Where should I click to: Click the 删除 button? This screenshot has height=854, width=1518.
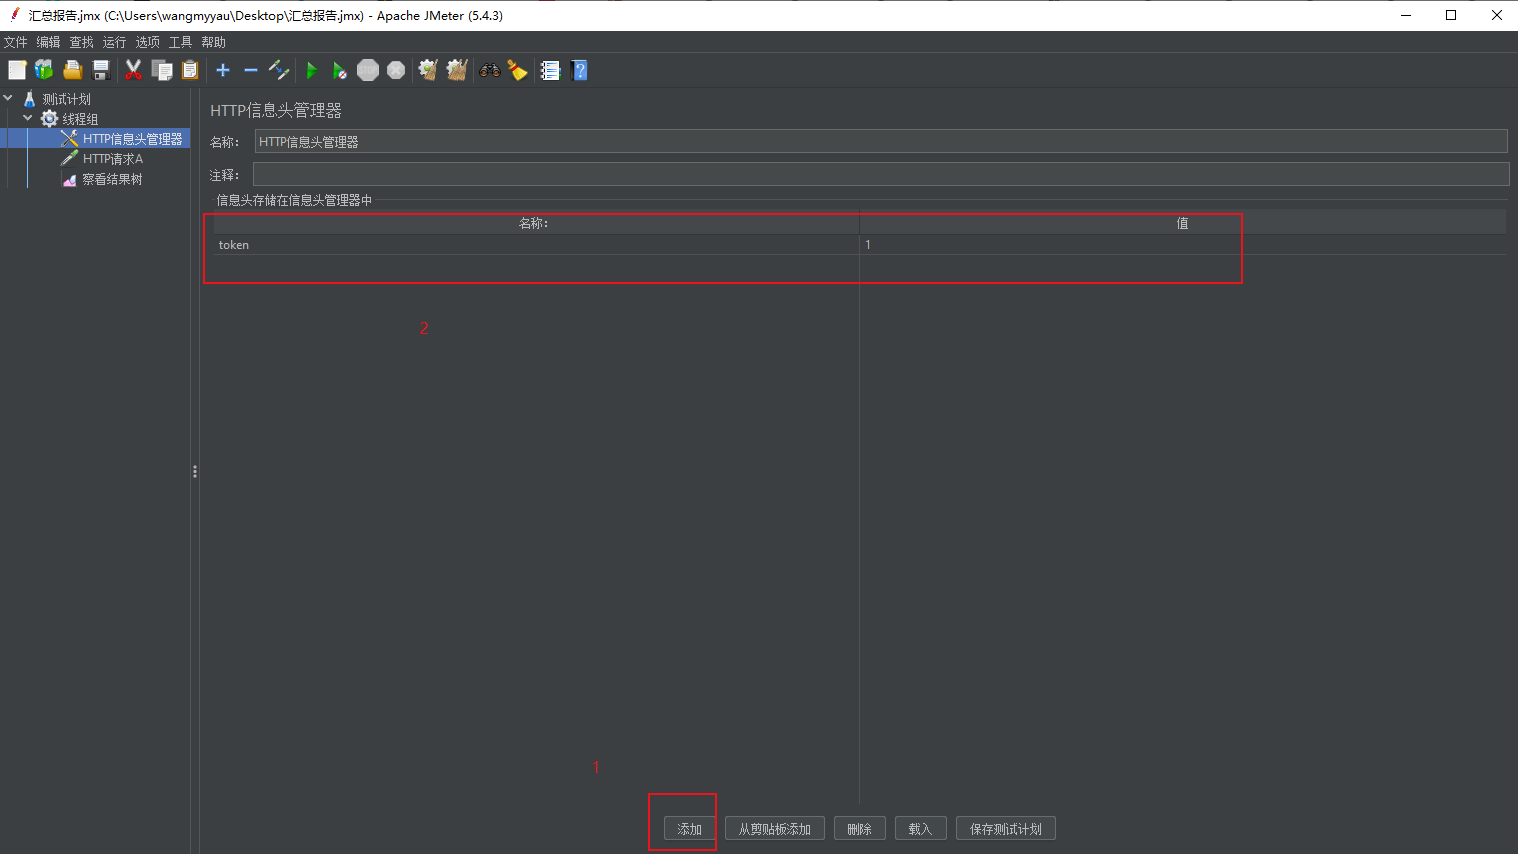(x=859, y=829)
